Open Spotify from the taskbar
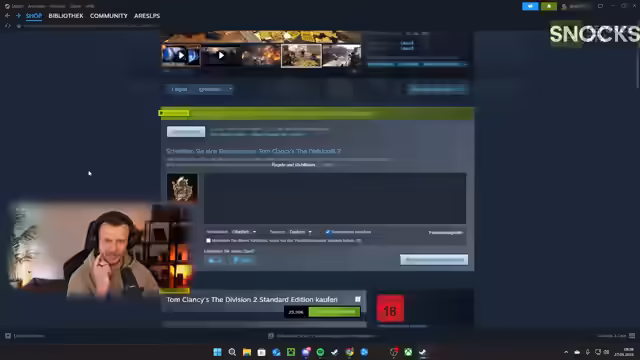Viewport: 640px width, 360px height. 320,352
